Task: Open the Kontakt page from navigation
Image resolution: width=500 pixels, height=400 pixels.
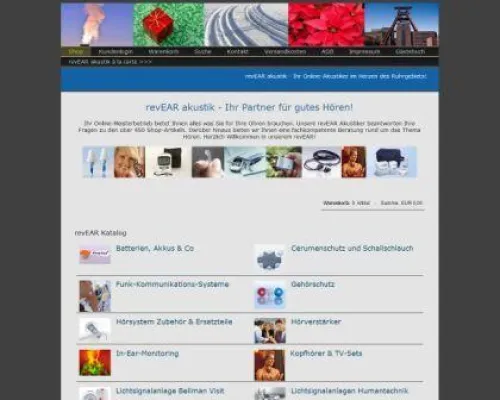Action: (237, 52)
